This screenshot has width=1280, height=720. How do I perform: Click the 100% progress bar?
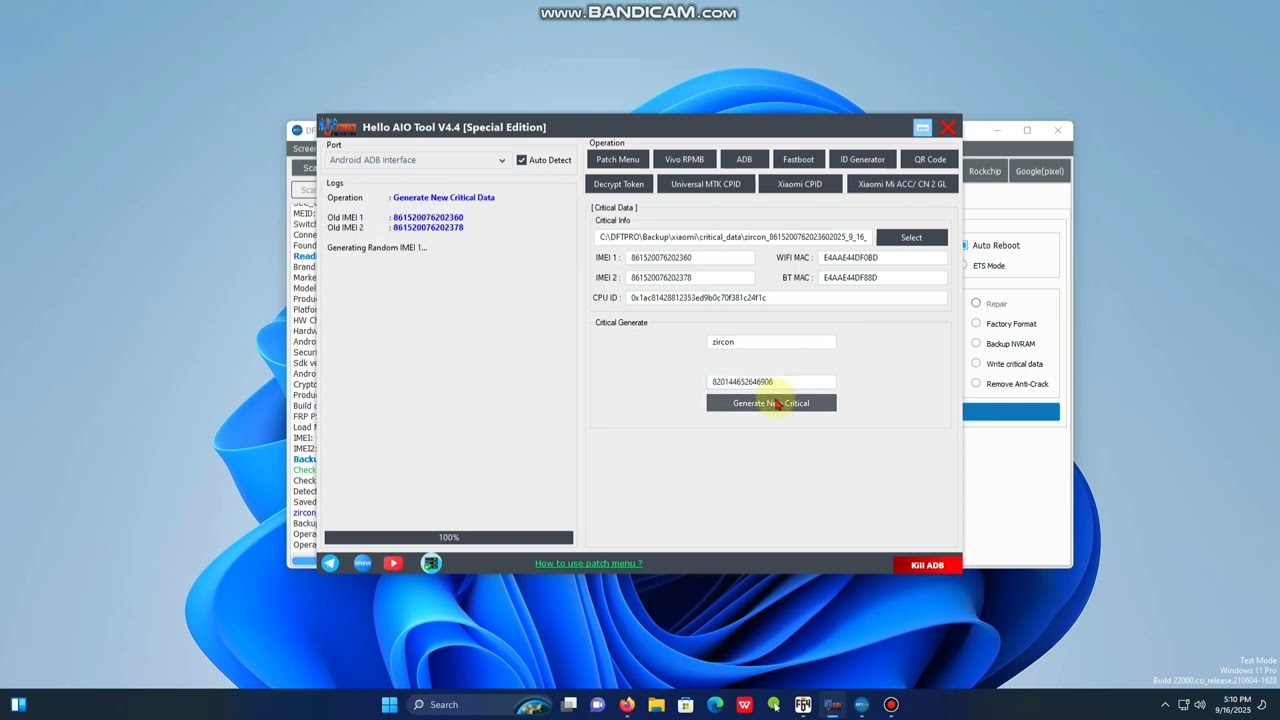point(449,537)
